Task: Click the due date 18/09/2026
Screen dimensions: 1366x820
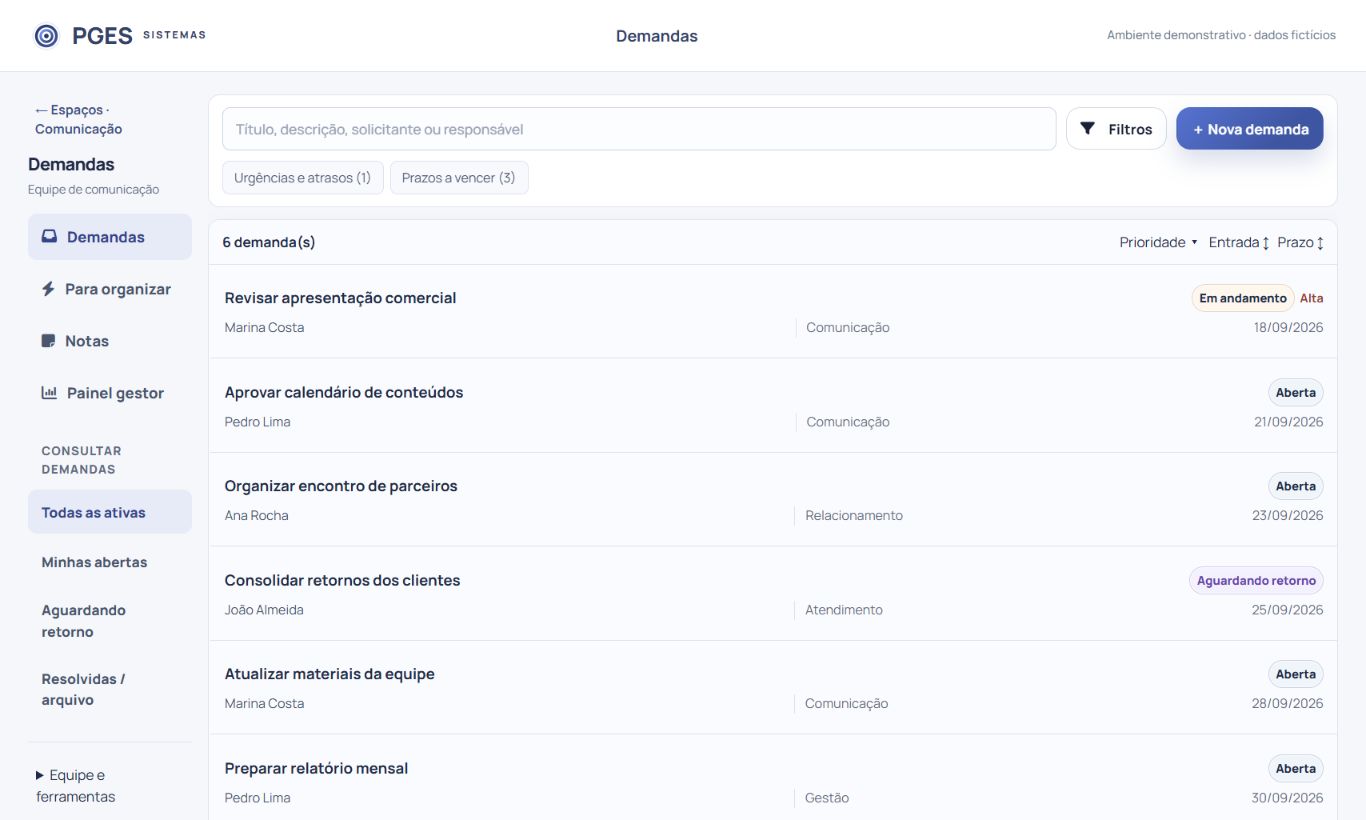Action: click(1289, 328)
